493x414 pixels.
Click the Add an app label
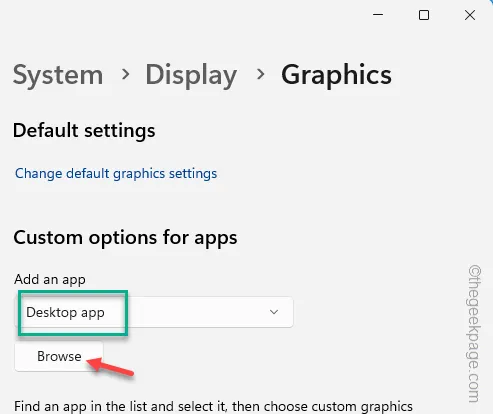[50, 279]
